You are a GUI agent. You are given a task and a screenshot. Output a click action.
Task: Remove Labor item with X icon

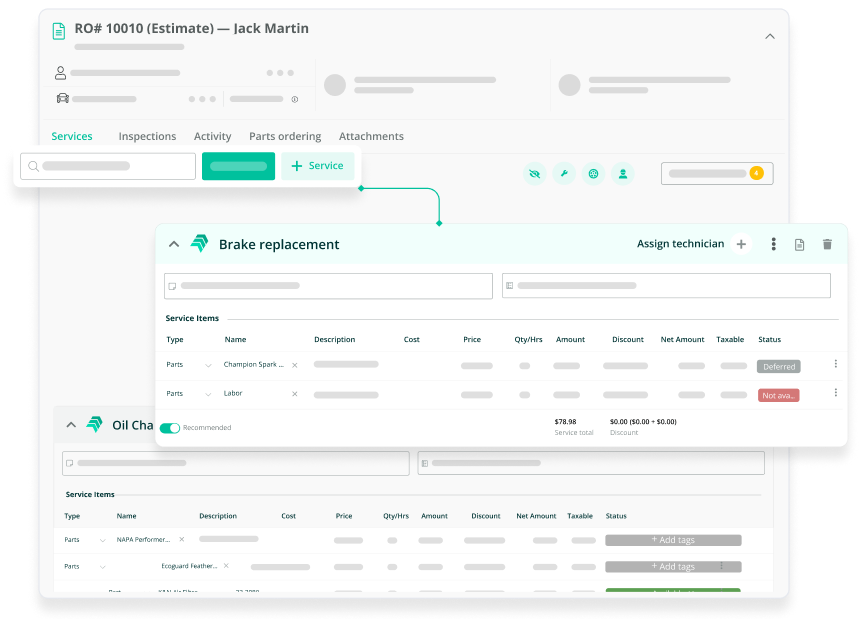click(294, 394)
